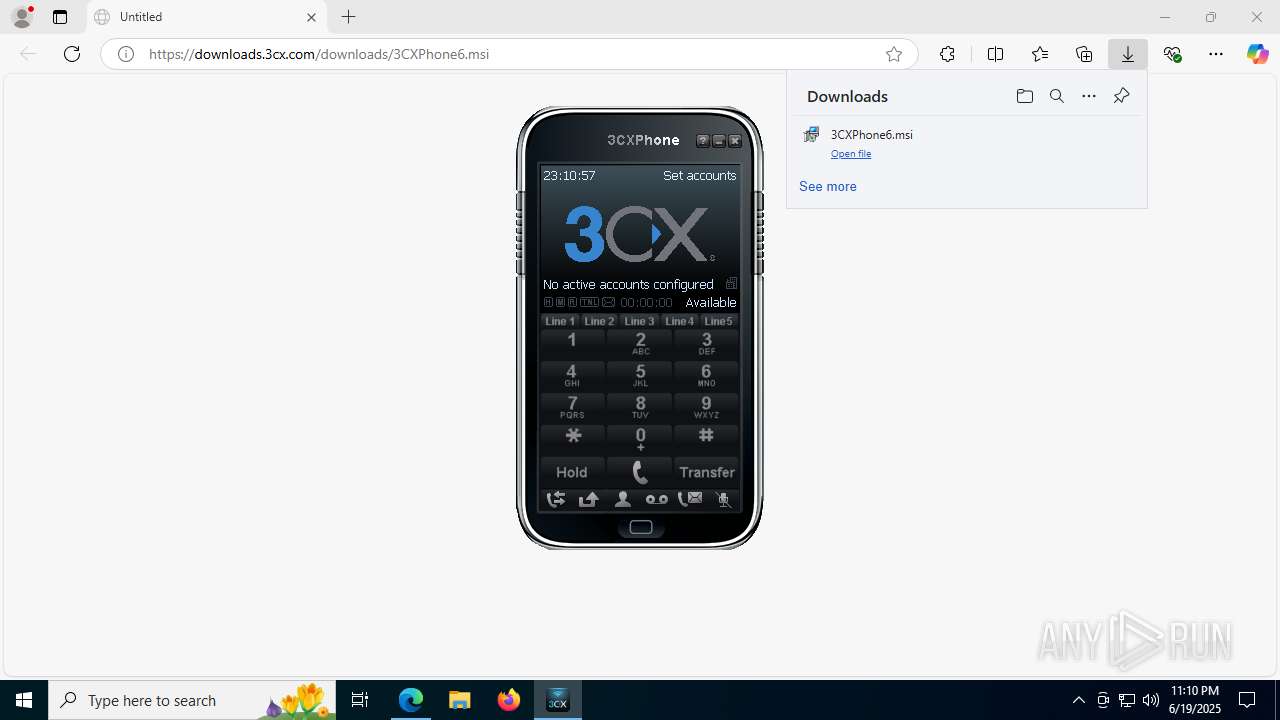Image resolution: width=1280 pixels, height=720 pixels.
Task: Click the Hold button
Action: tap(572, 472)
